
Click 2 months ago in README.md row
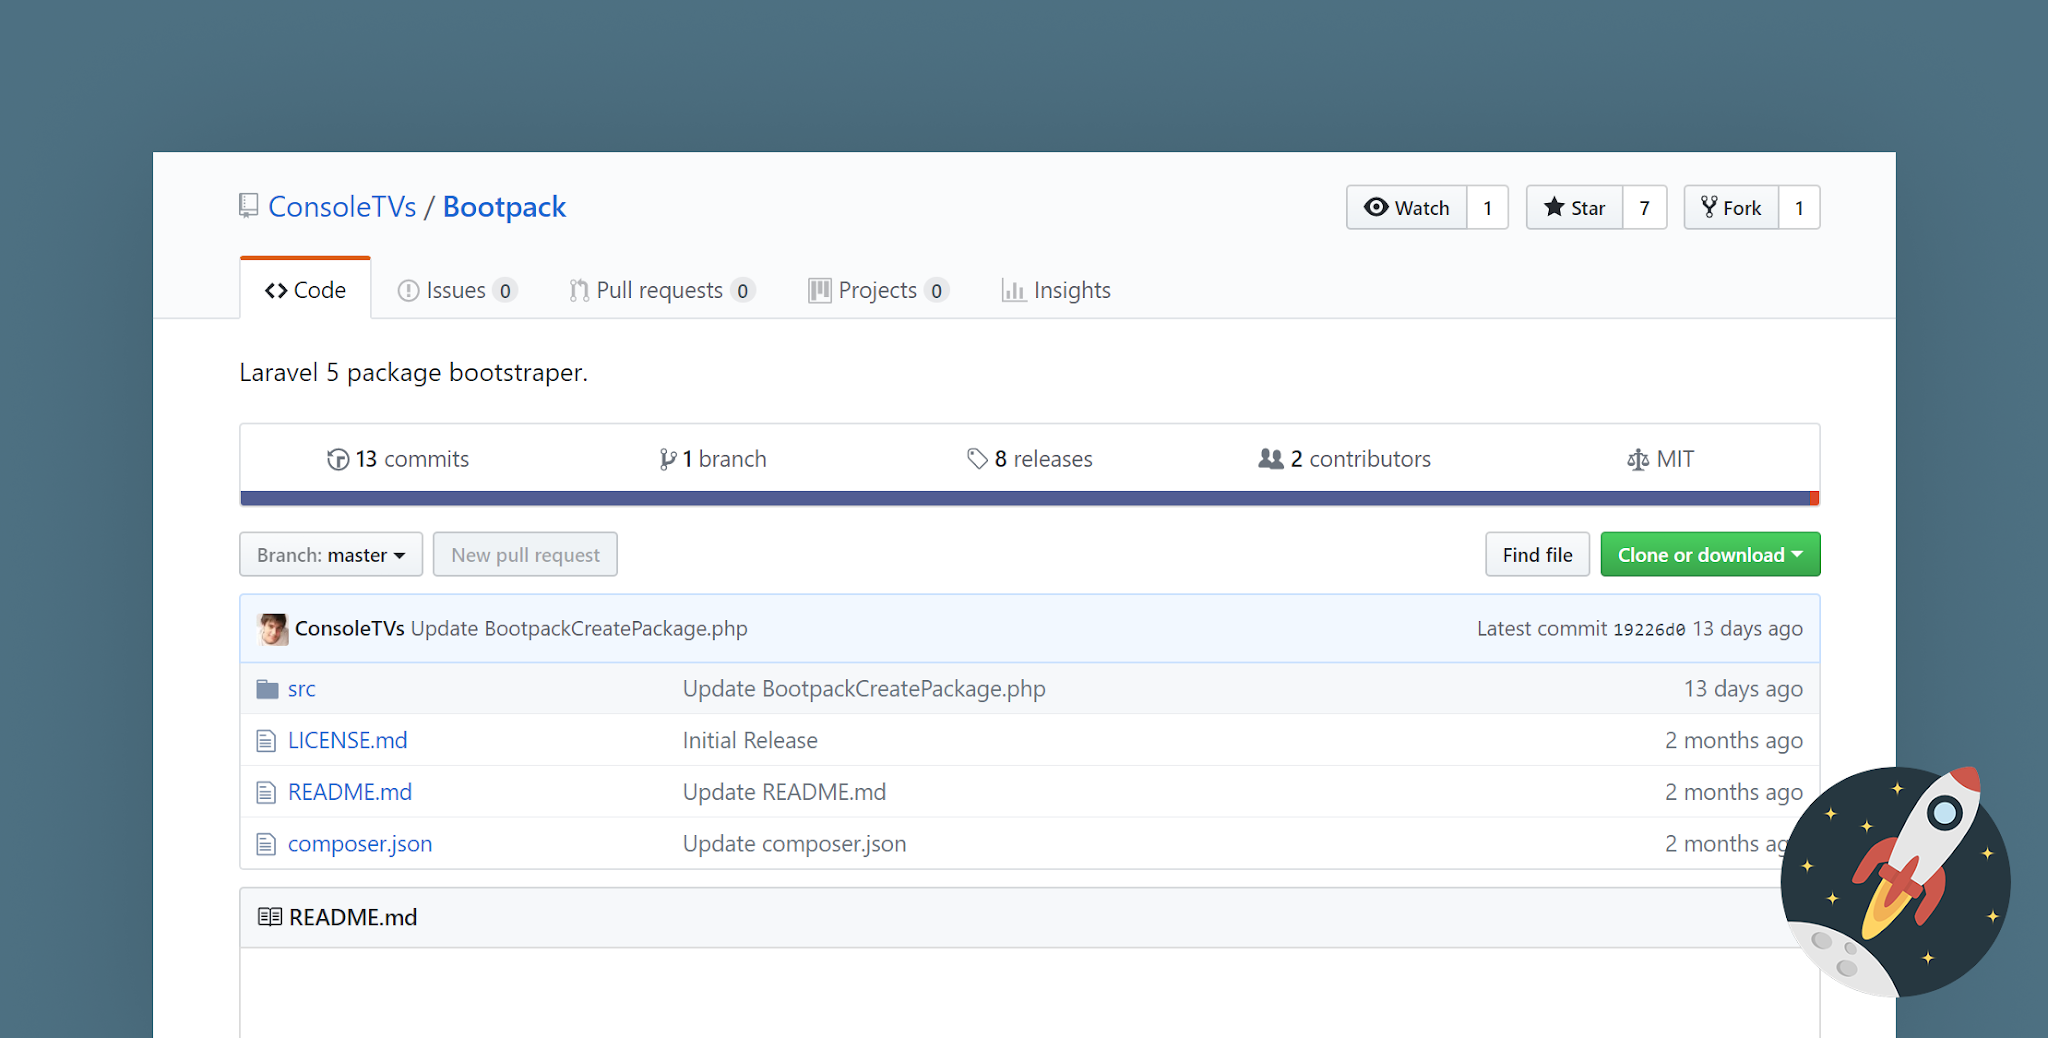[x=1734, y=793]
